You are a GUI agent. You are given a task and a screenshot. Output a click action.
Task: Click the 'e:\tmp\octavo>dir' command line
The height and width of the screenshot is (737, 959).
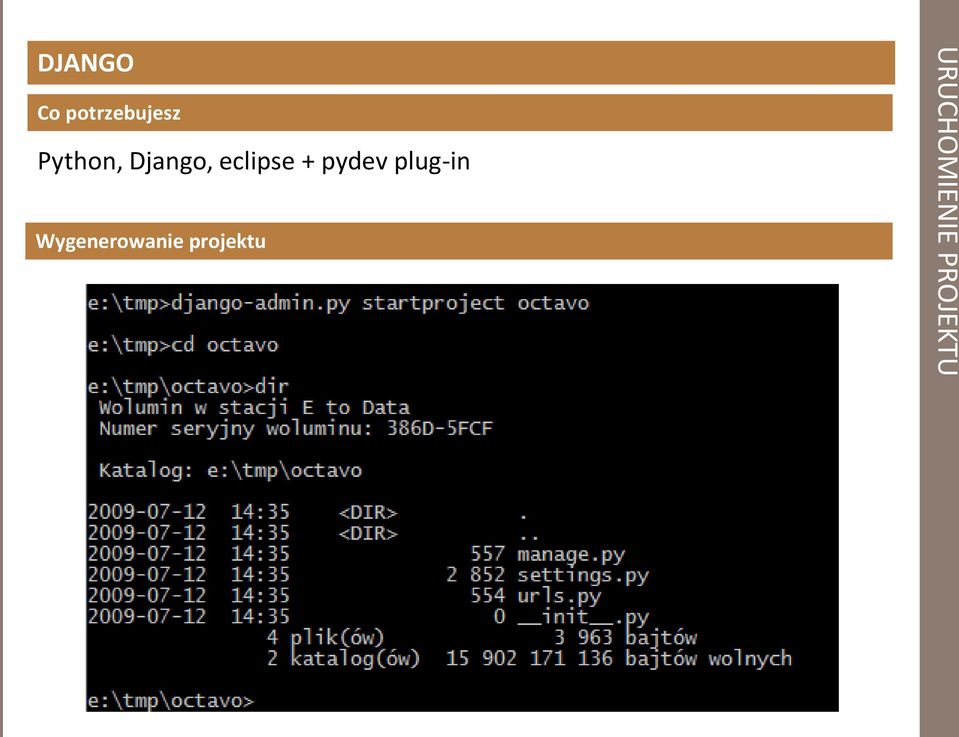(188, 387)
